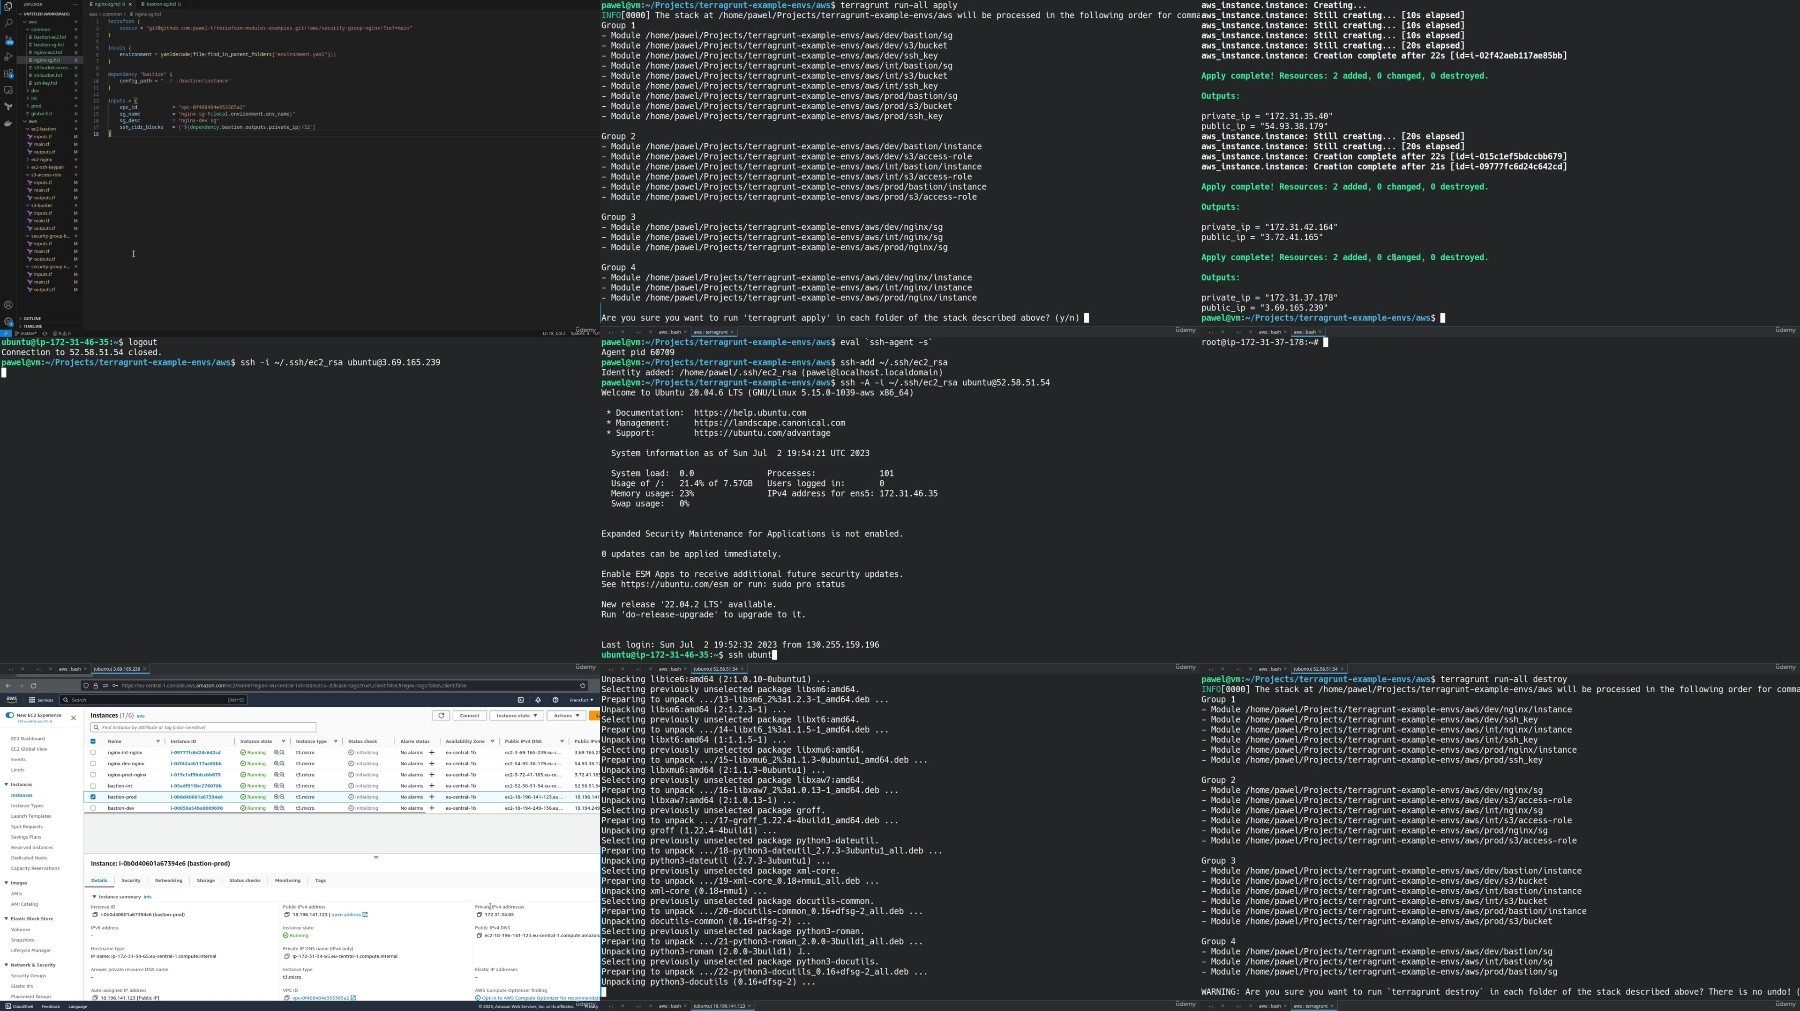This screenshot has height=1011, width=1800.
Task: Expand the OUTLINE section in Explorer
Action: click(x=33, y=318)
